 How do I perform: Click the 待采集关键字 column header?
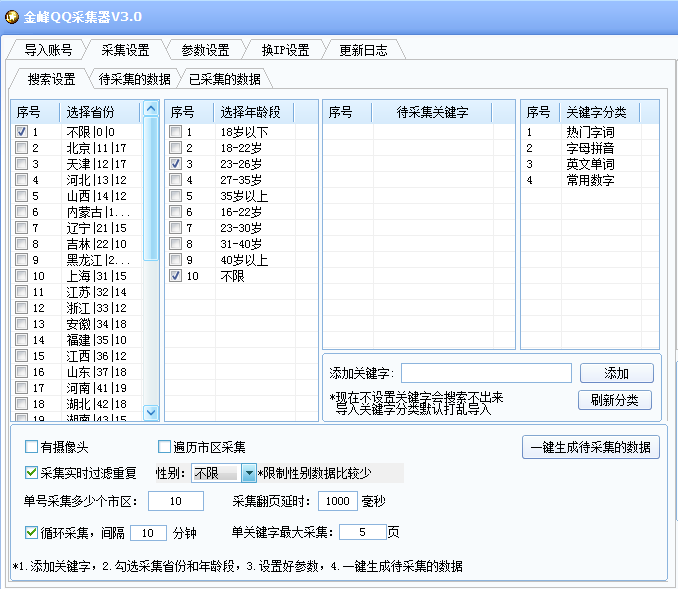432,112
